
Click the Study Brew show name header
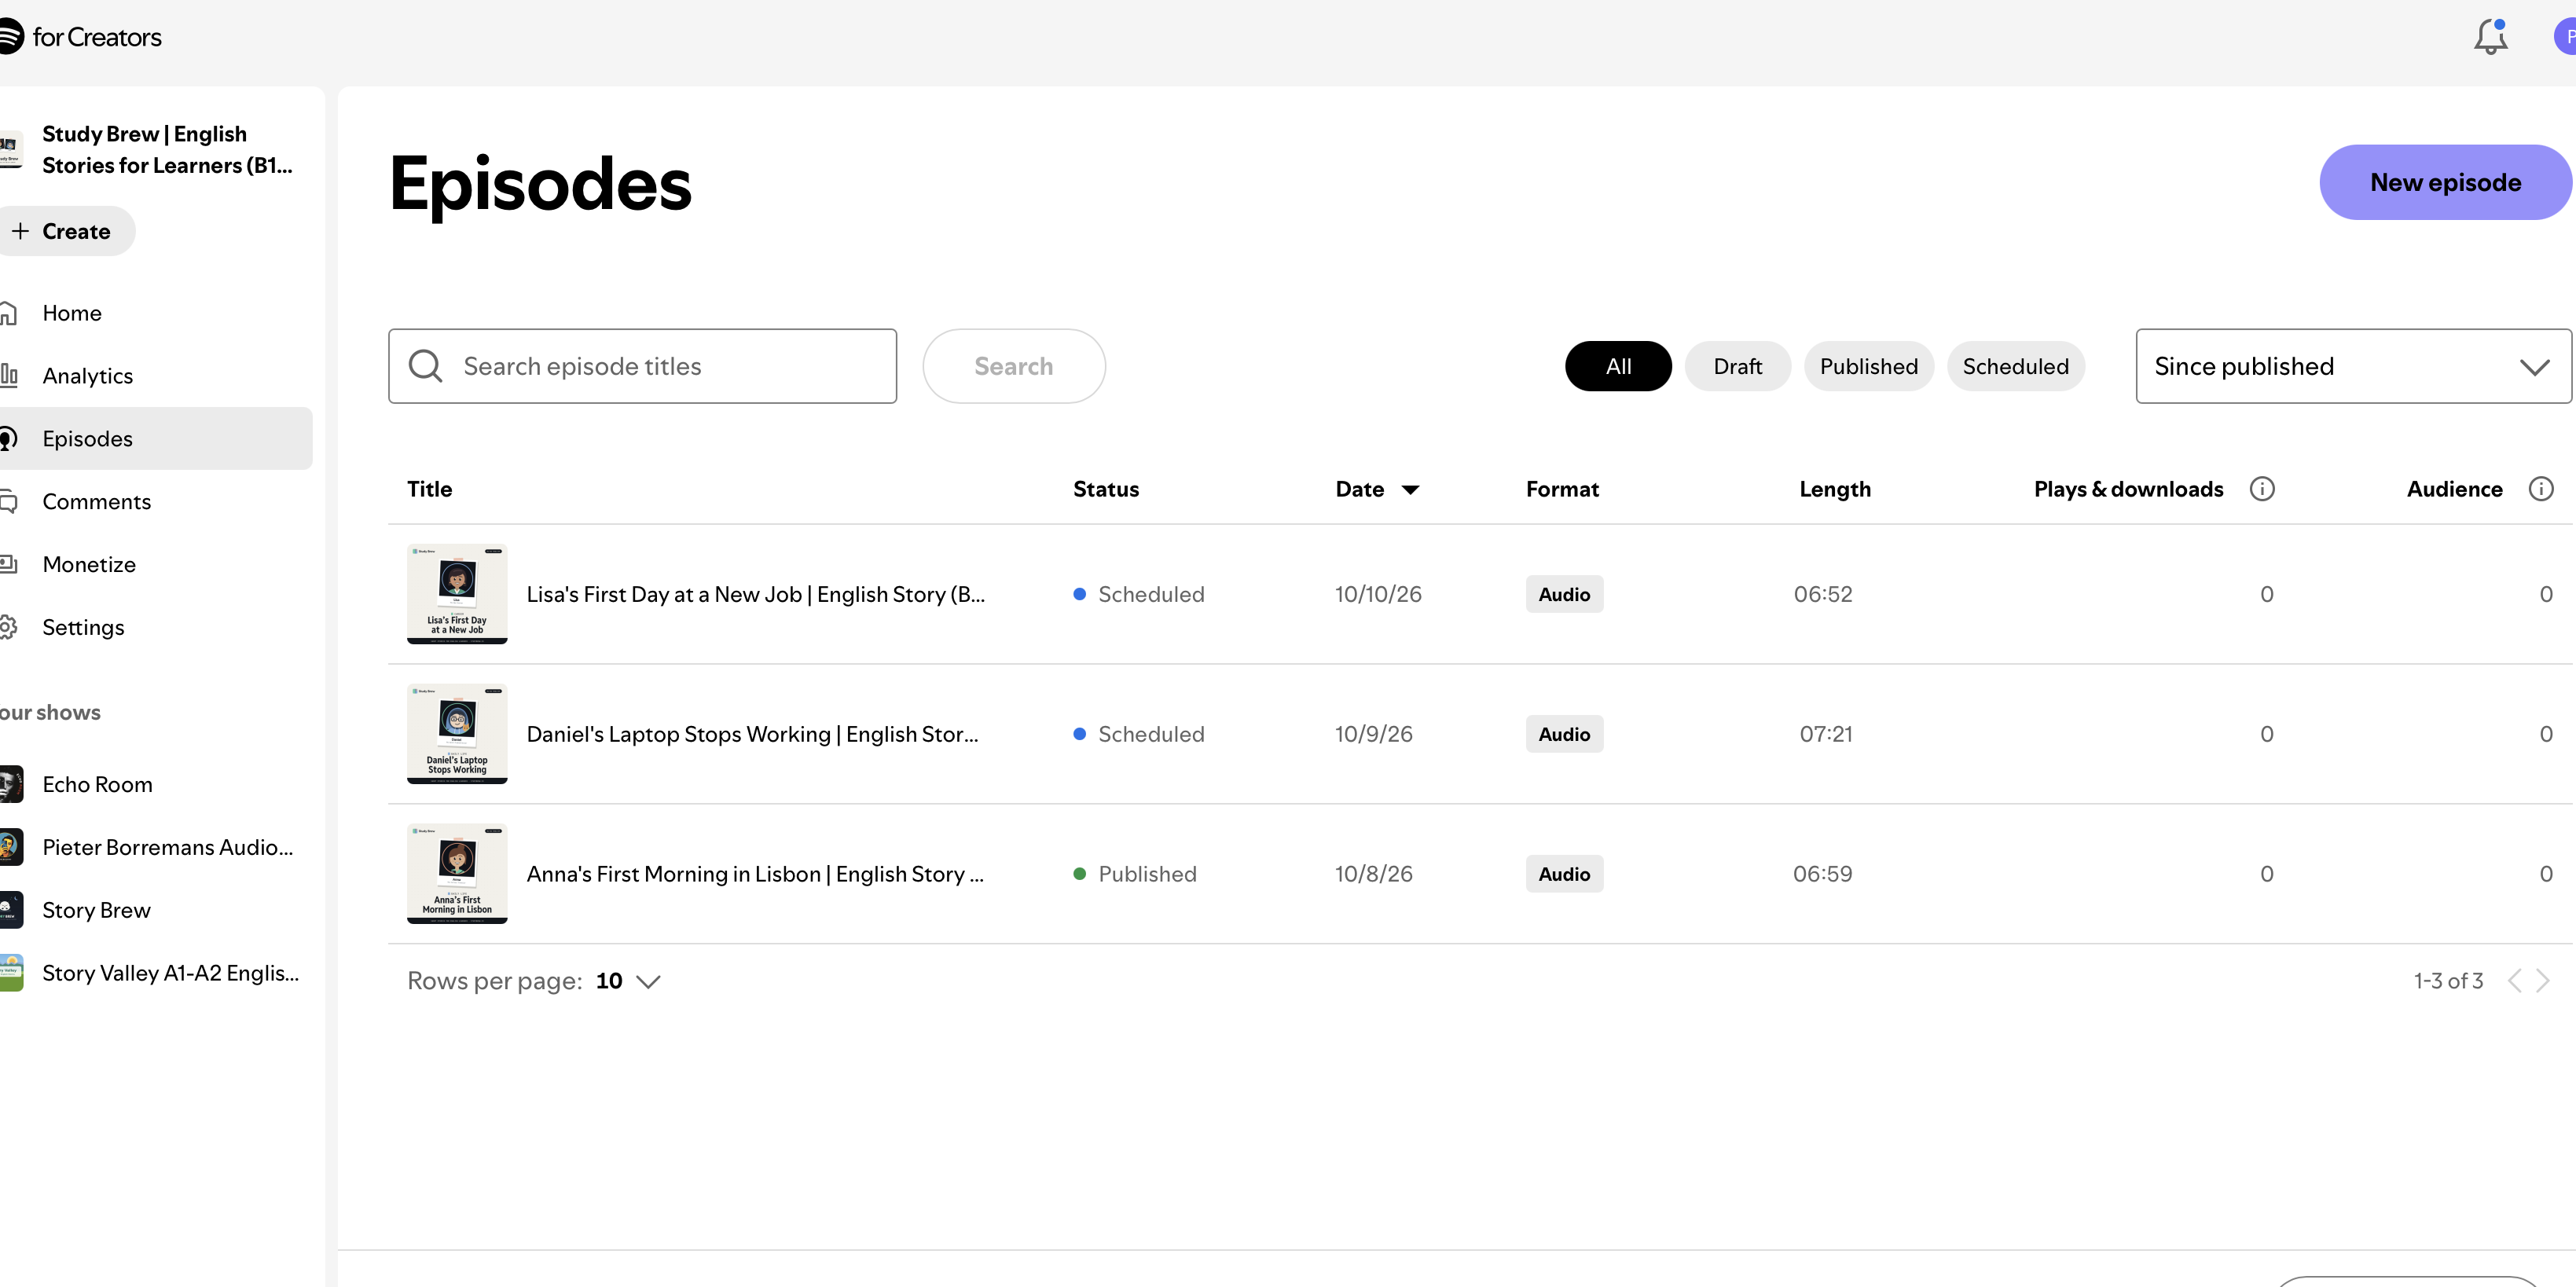(x=167, y=149)
